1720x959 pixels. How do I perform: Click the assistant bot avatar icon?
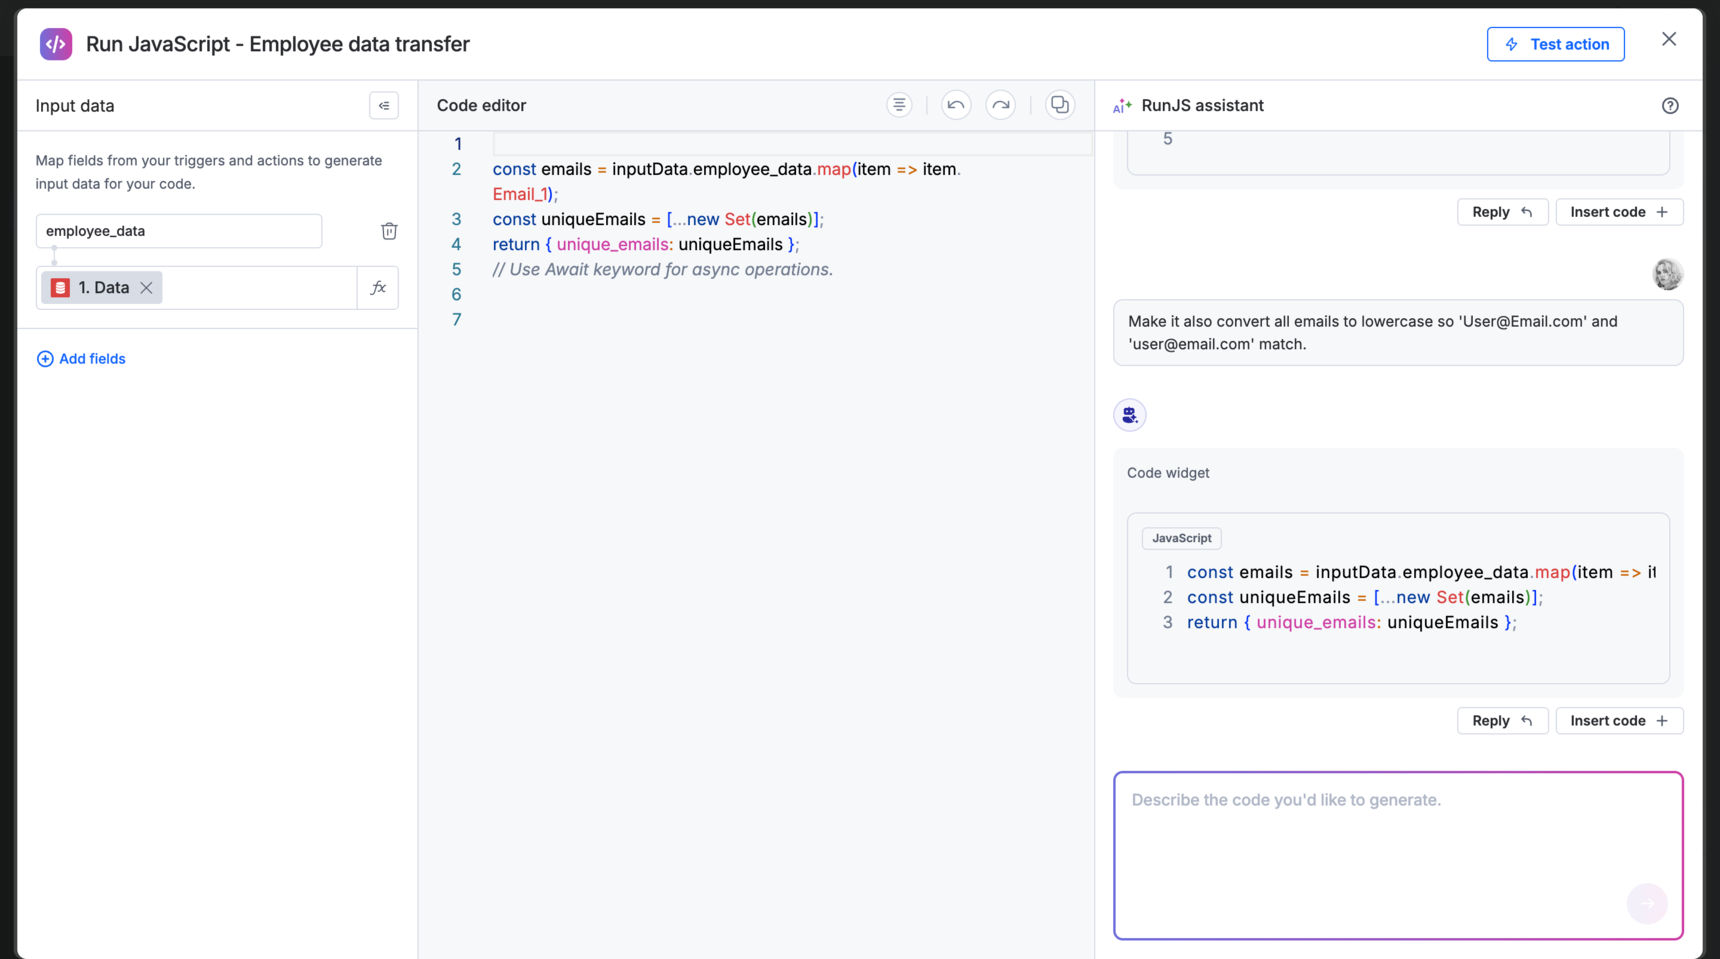tap(1129, 414)
